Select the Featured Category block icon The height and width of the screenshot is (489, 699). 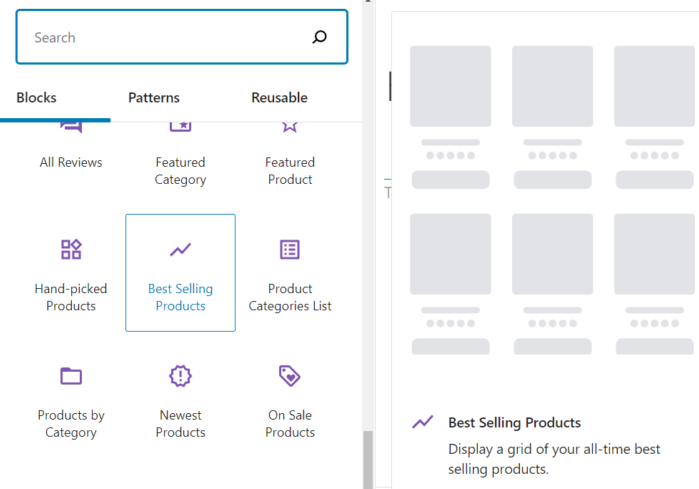coord(180,127)
